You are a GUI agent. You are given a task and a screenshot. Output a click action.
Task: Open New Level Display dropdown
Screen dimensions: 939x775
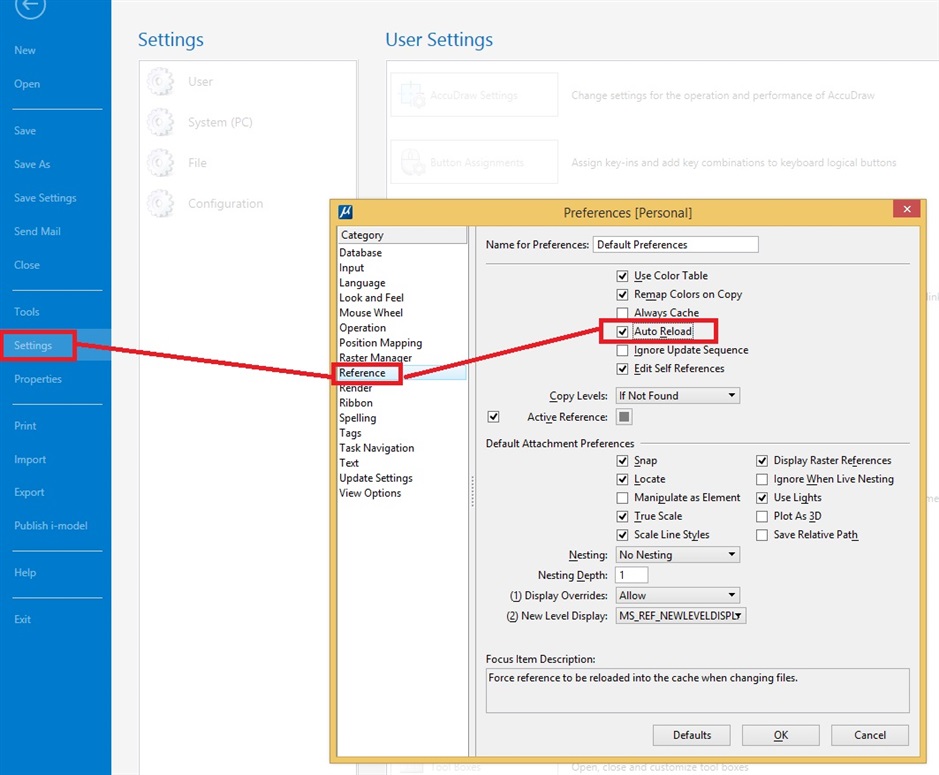click(x=681, y=616)
